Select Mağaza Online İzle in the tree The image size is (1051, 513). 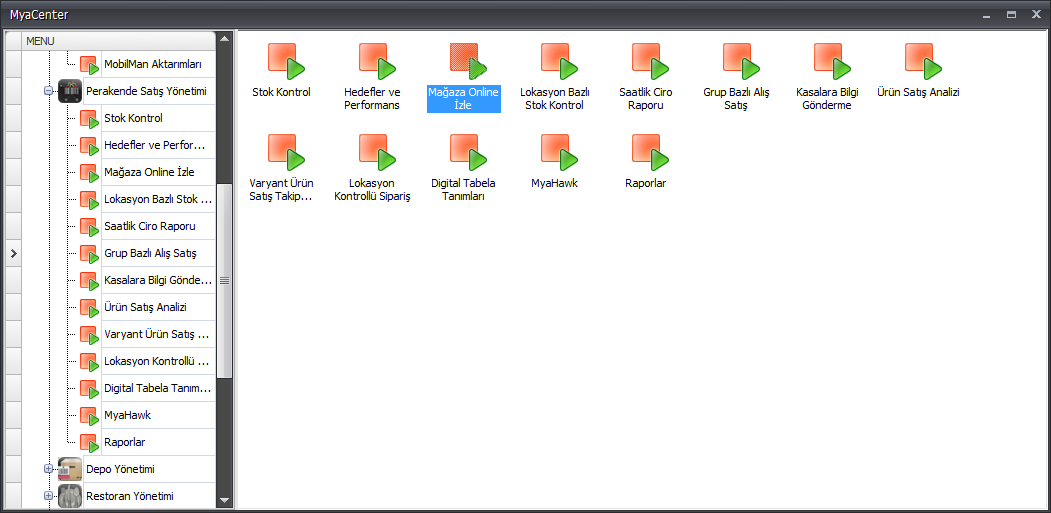click(x=149, y=172)
